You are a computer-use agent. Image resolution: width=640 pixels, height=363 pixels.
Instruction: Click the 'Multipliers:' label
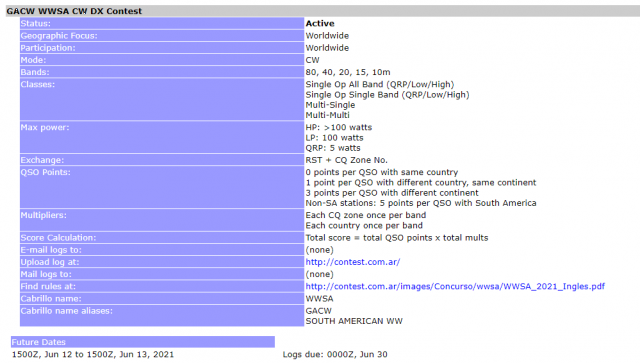click(44, 215)
